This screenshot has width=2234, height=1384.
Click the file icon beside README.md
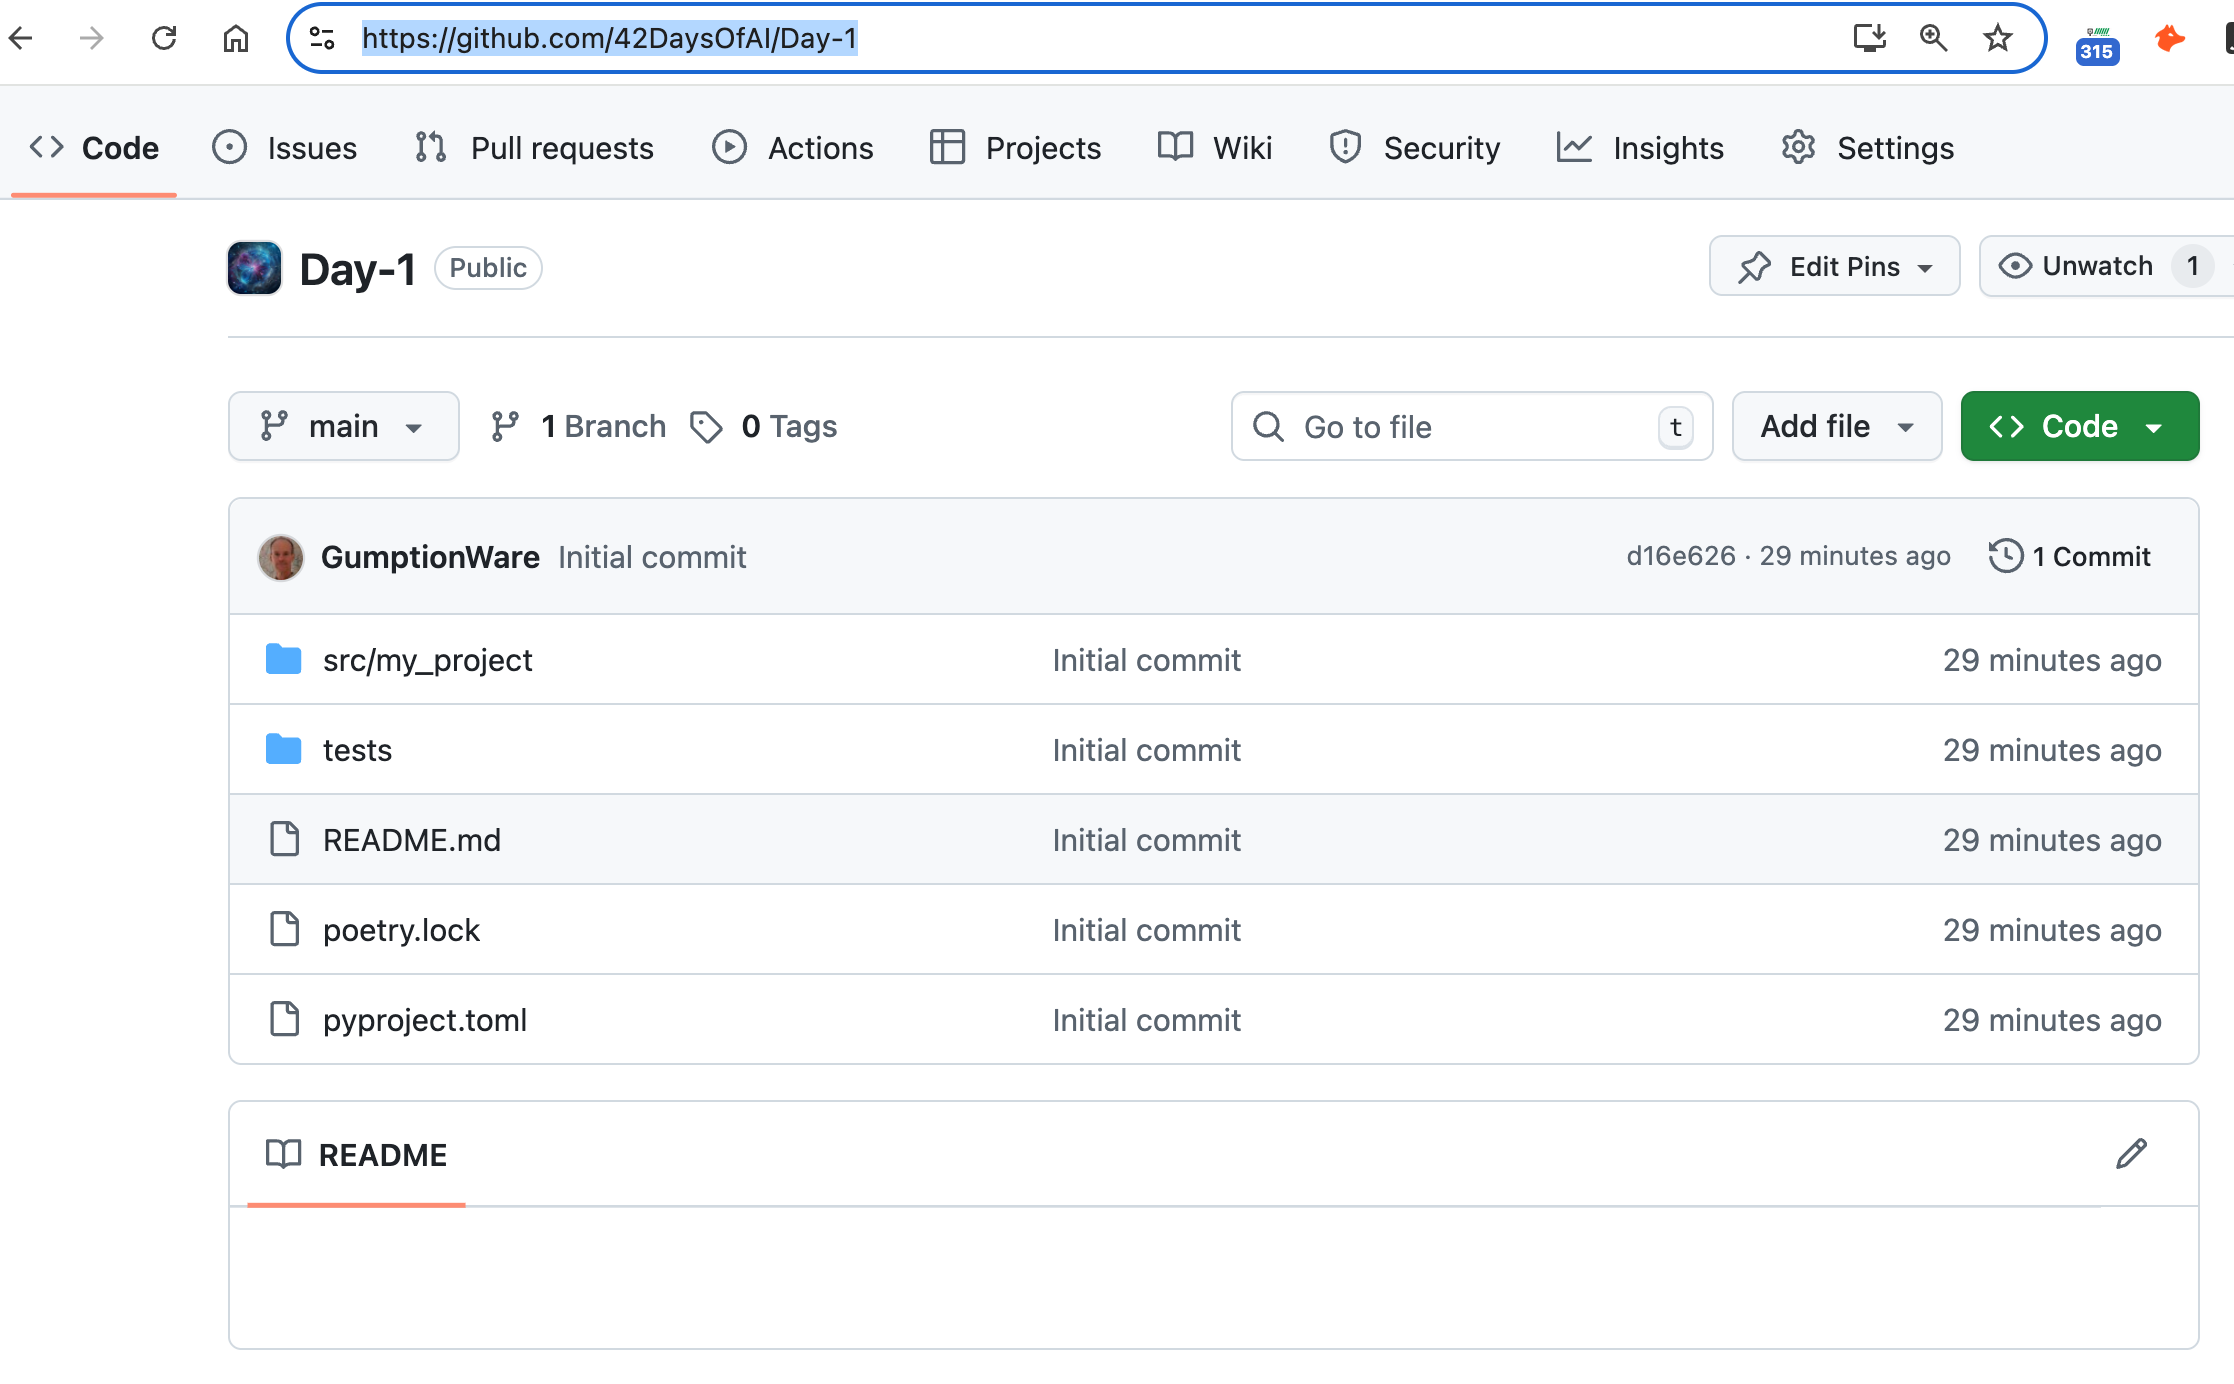[x=285, y=839]
